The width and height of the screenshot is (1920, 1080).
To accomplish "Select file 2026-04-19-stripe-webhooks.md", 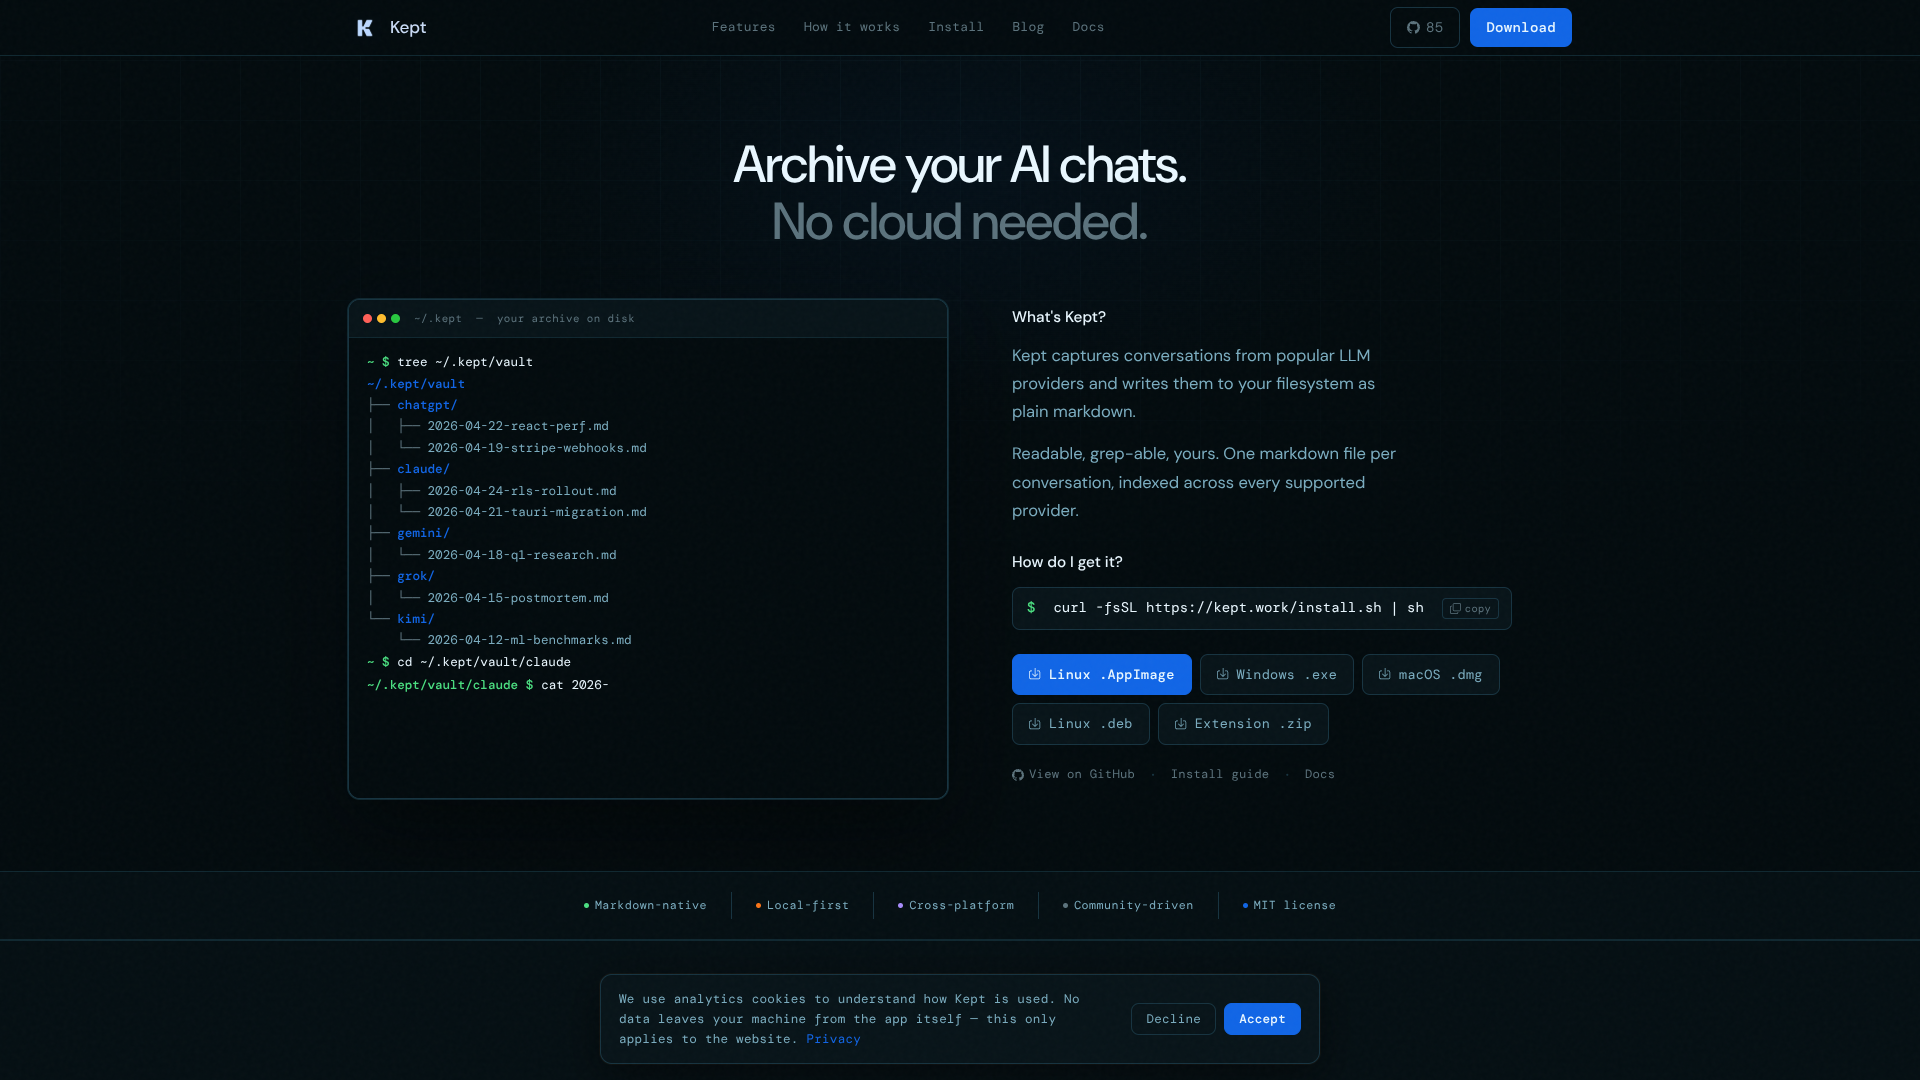I will point(537,448).
